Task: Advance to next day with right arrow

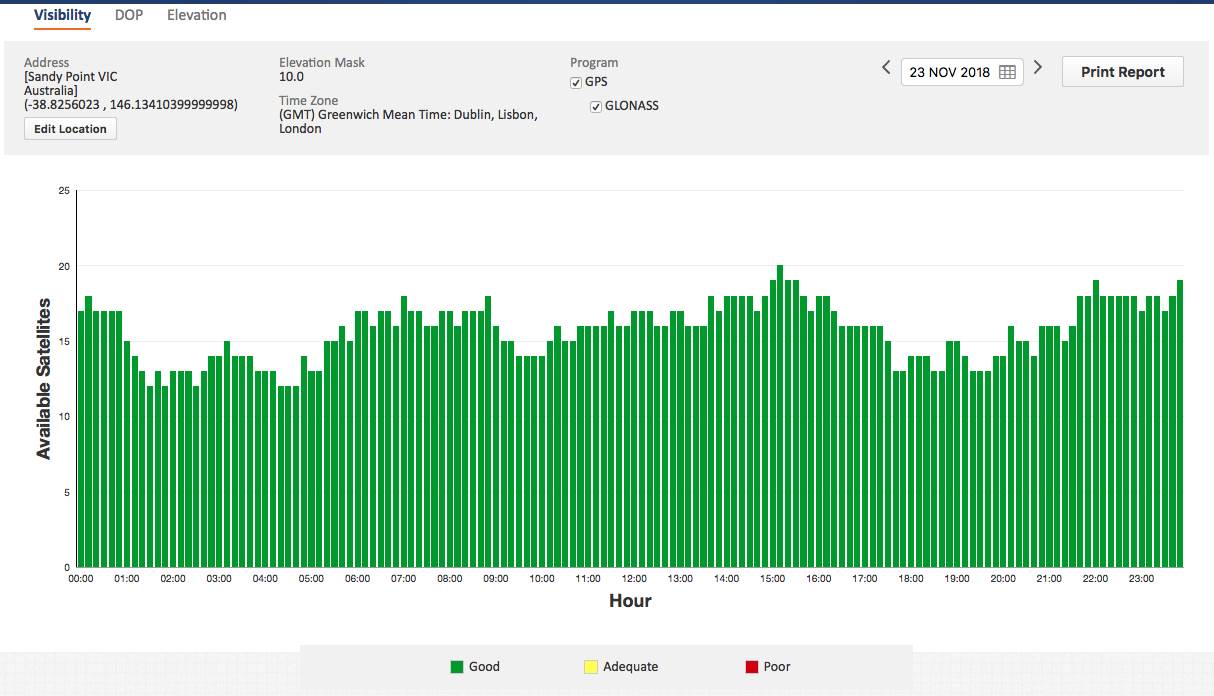Action: click(x=1038, y=68)
